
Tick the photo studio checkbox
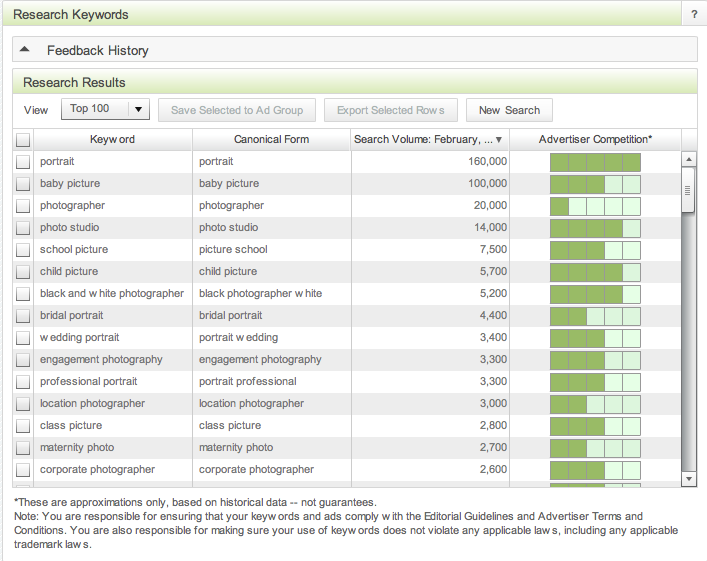23,228
